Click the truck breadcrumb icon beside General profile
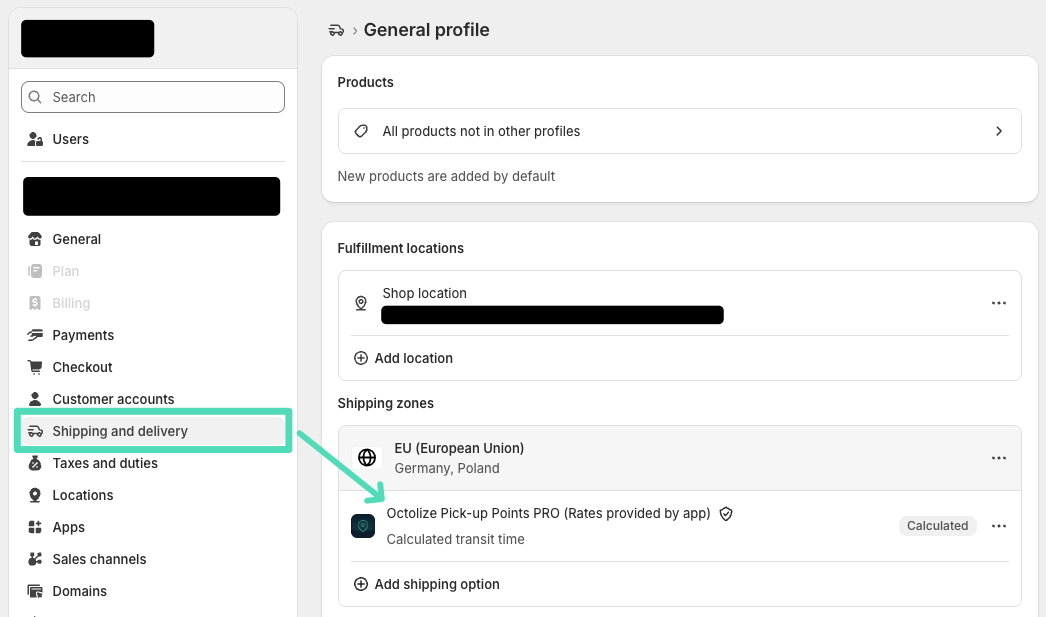This screenshot has height=617, width=1046. click(x=336, y=30)
